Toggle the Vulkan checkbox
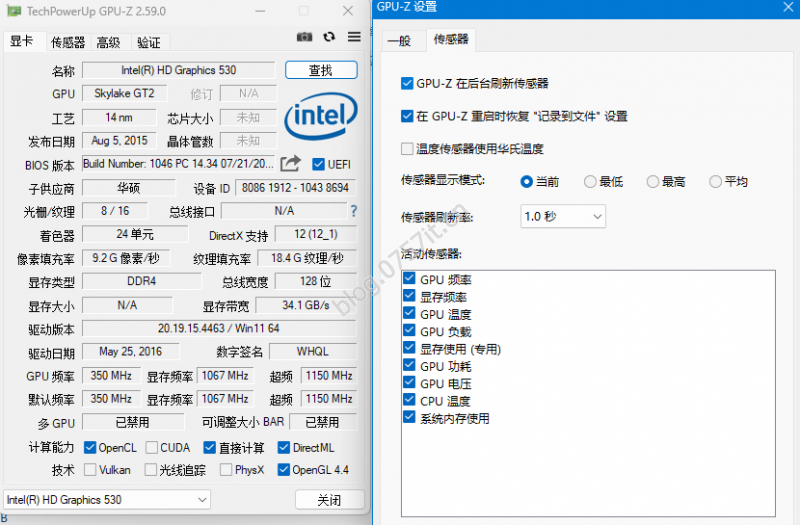The height and width of the screenshot is (525, 800). click(90, 469)
